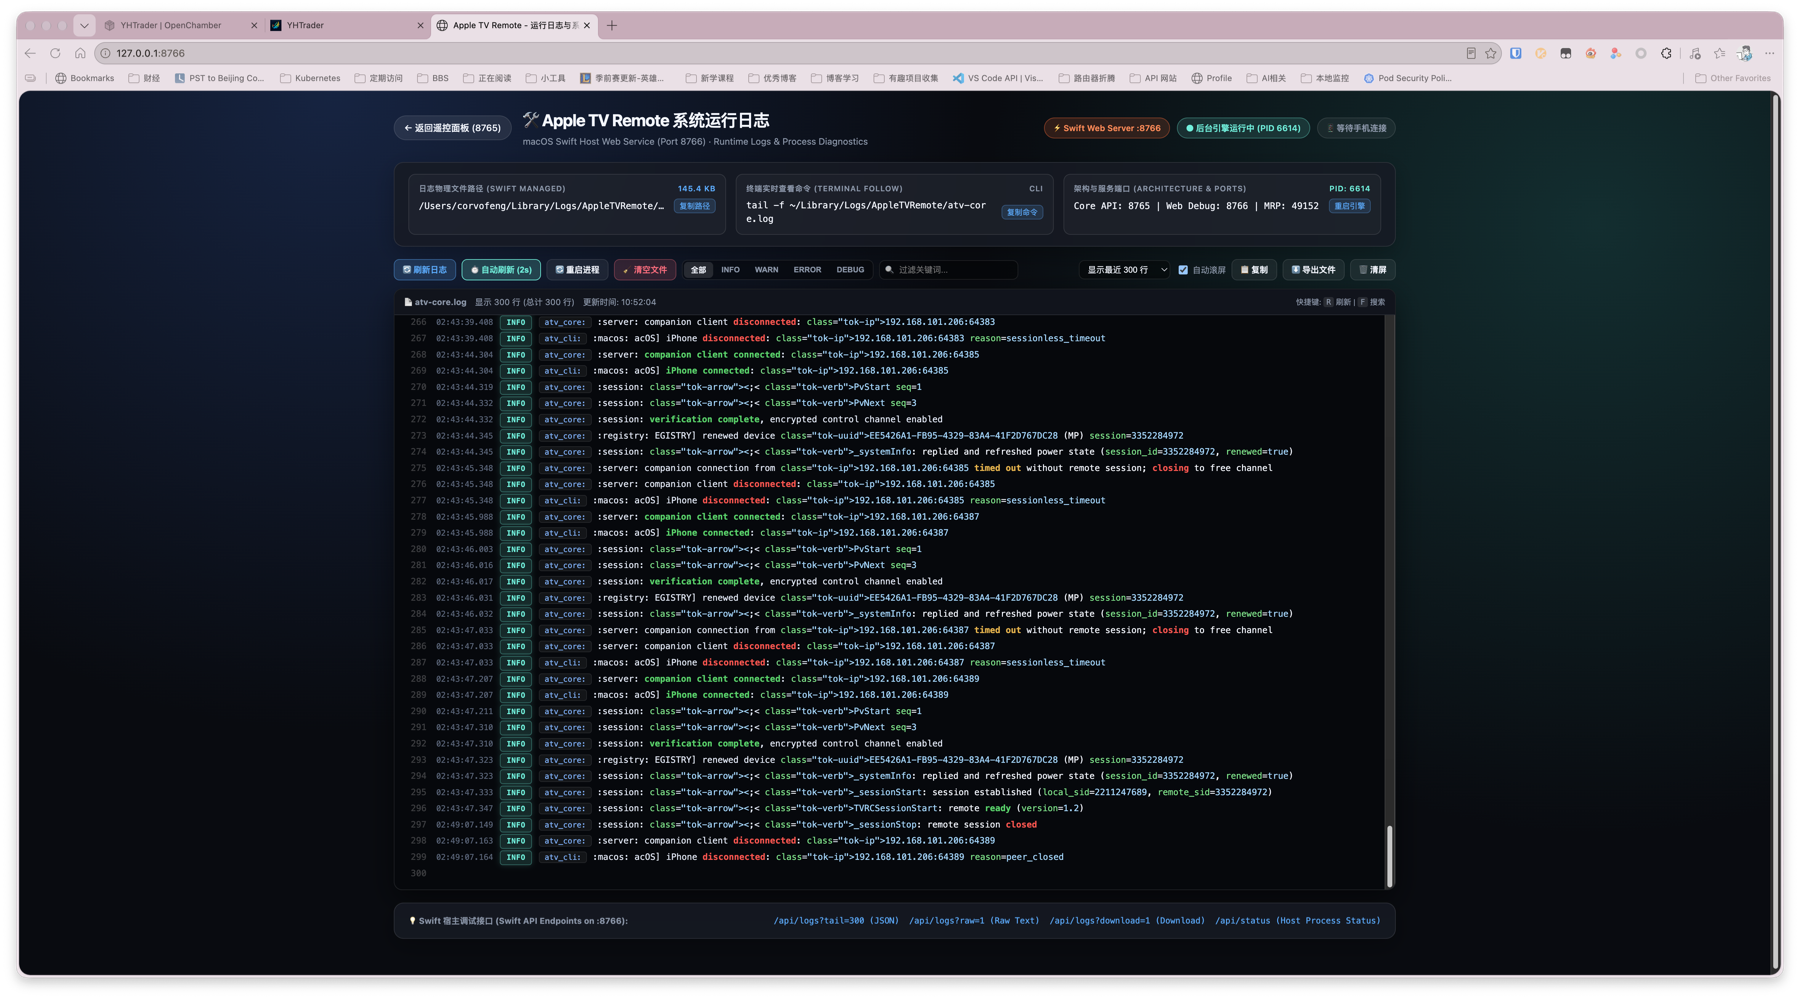This screenshot has width=1800, height=999.
Task: Open the favorites list star icon
Action: tap(1720, 53)
